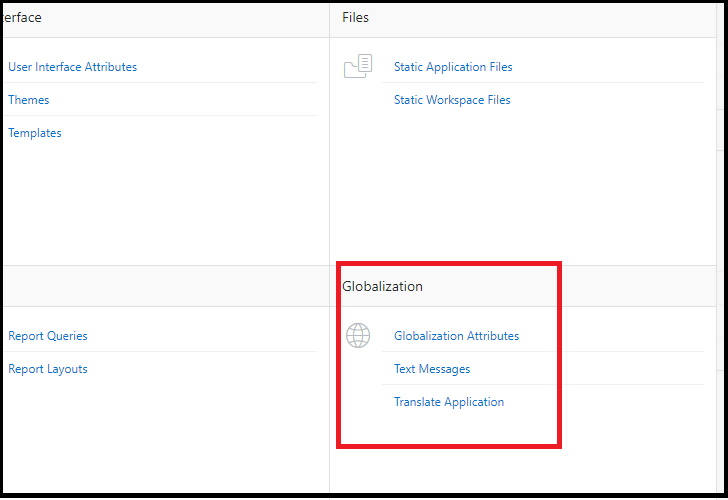
Task: Select the Report Layouts link
Action: pos(48,369)
